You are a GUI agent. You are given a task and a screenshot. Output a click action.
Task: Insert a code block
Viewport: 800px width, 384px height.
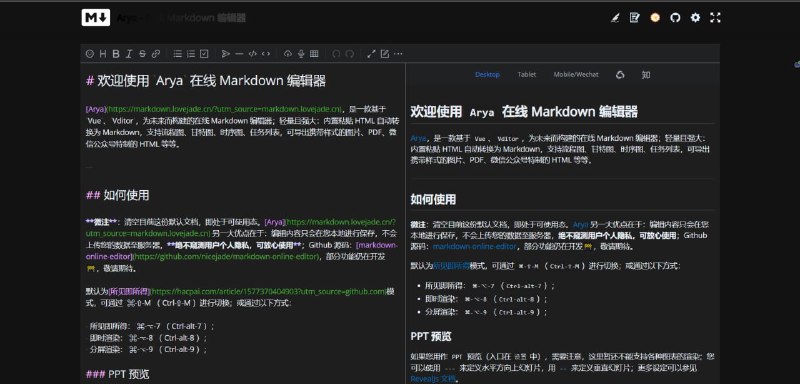(253, 54)
